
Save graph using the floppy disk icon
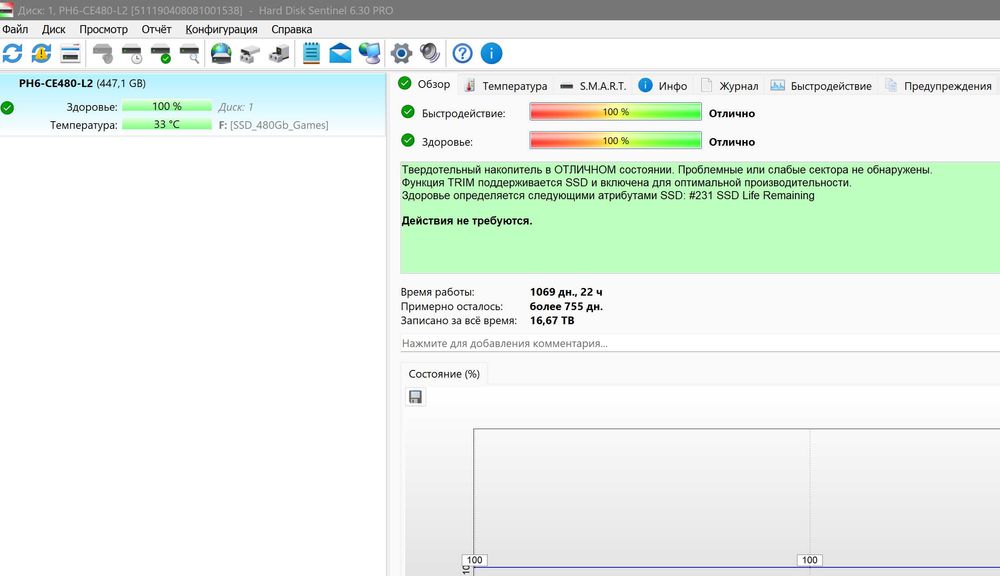[x=415, y=397]
